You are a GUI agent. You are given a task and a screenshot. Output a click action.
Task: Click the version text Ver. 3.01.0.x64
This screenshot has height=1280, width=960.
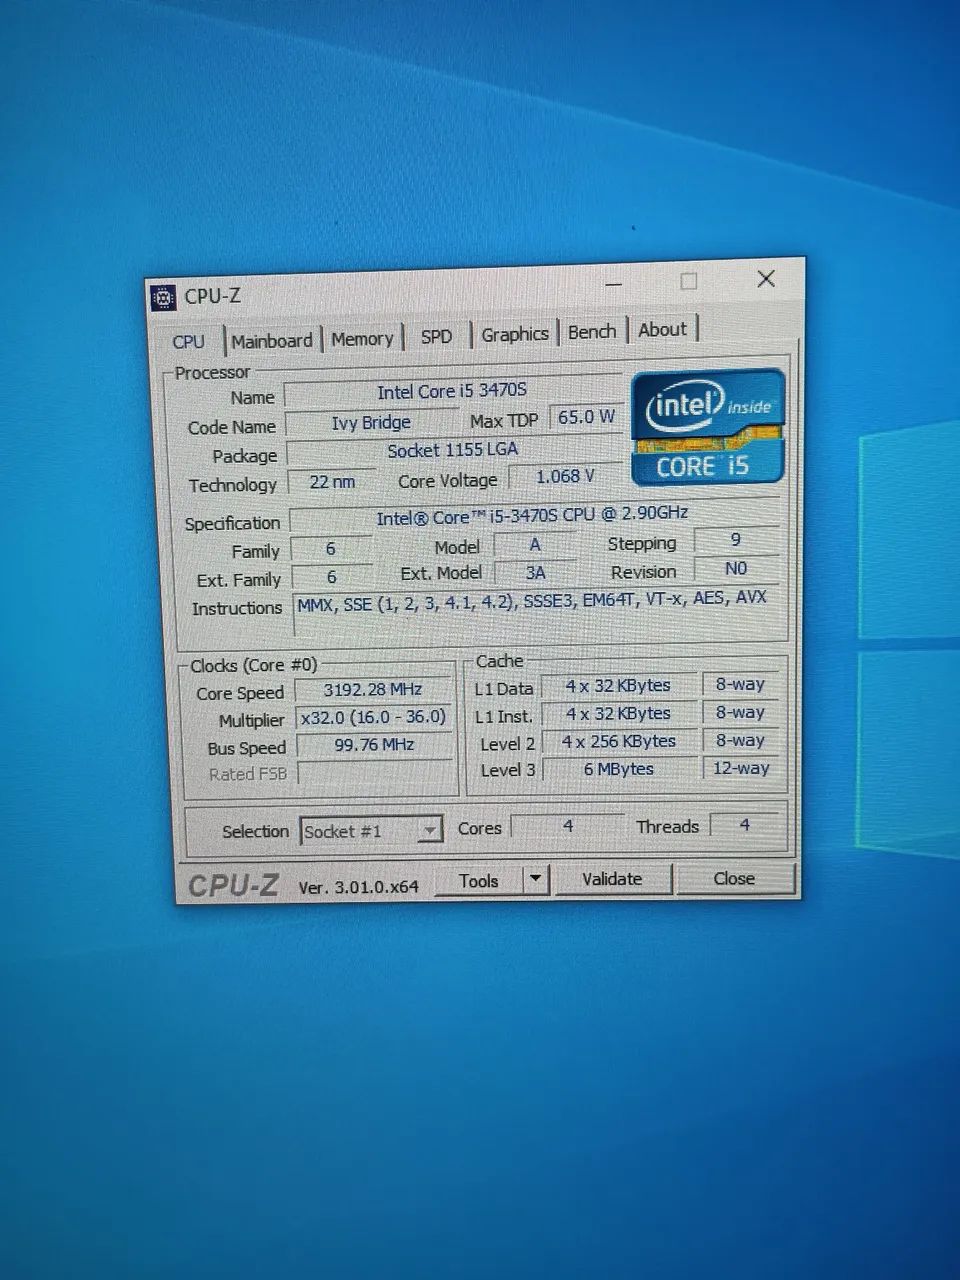click(x=359, y=886)
